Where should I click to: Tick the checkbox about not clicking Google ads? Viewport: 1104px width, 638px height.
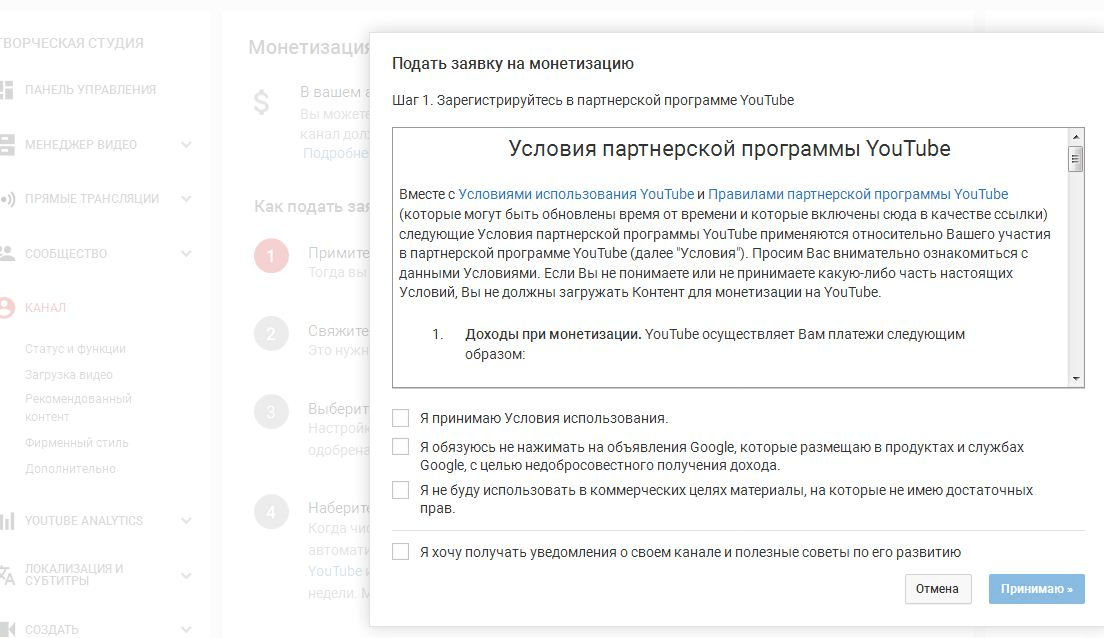pyautogui.click(x=401, y=447)
